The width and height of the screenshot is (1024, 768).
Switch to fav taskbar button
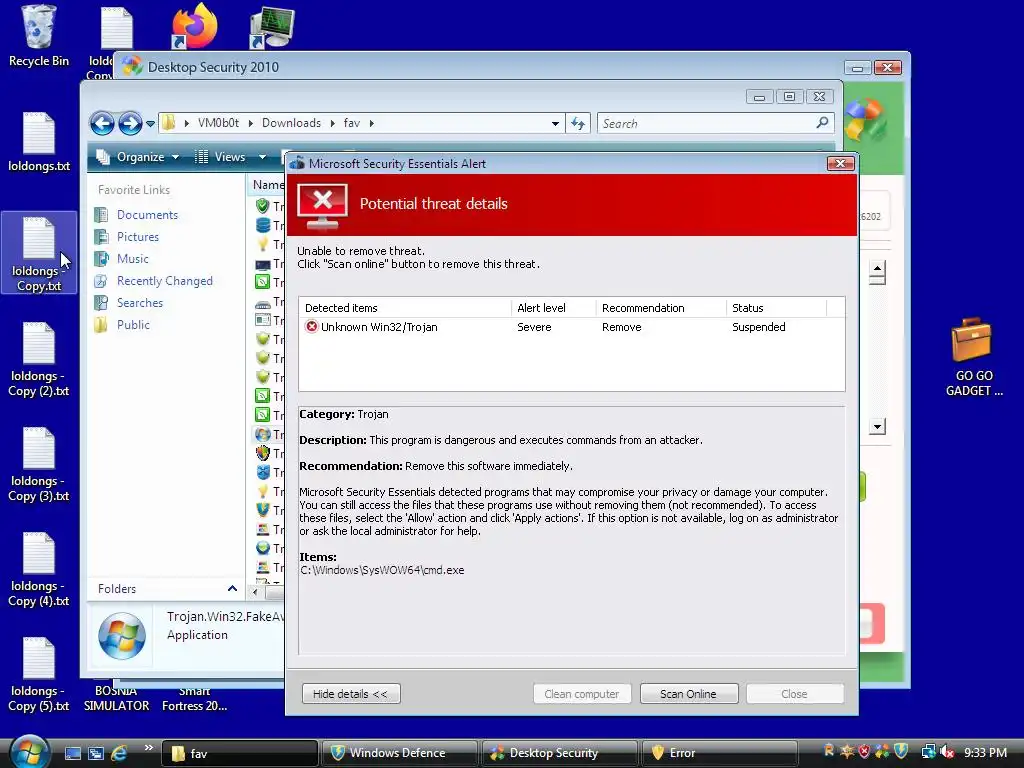239,753
